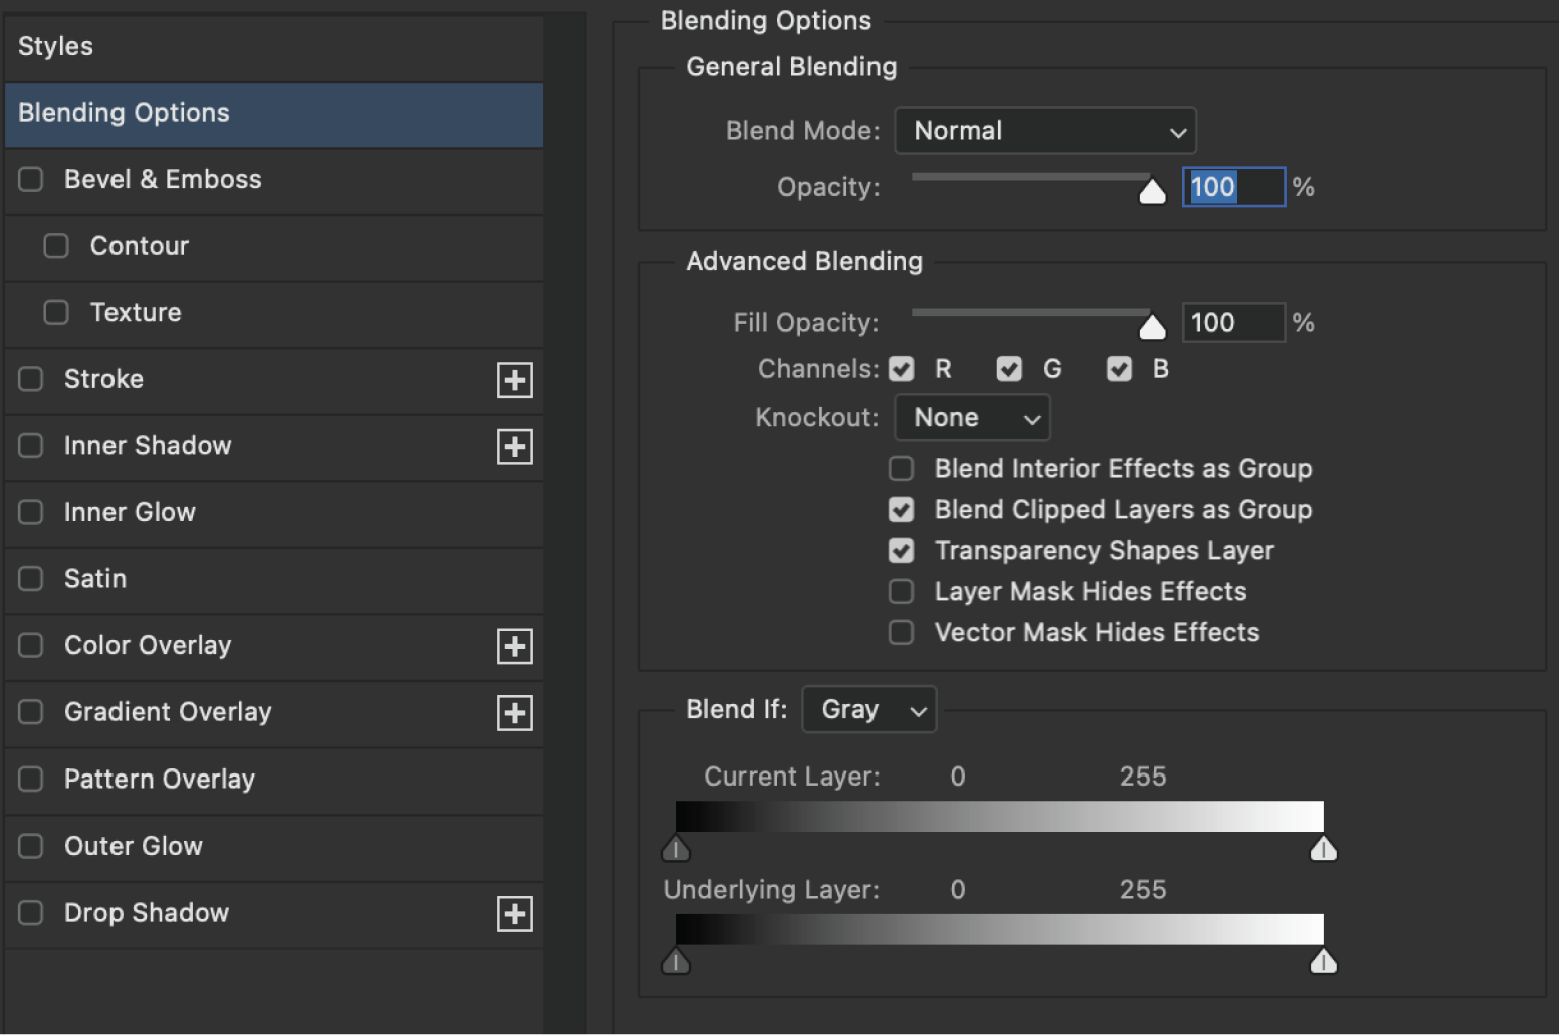Click the Fill Opacity slider handle
Screen dimensions: 1565x1036
(1152, 326)
